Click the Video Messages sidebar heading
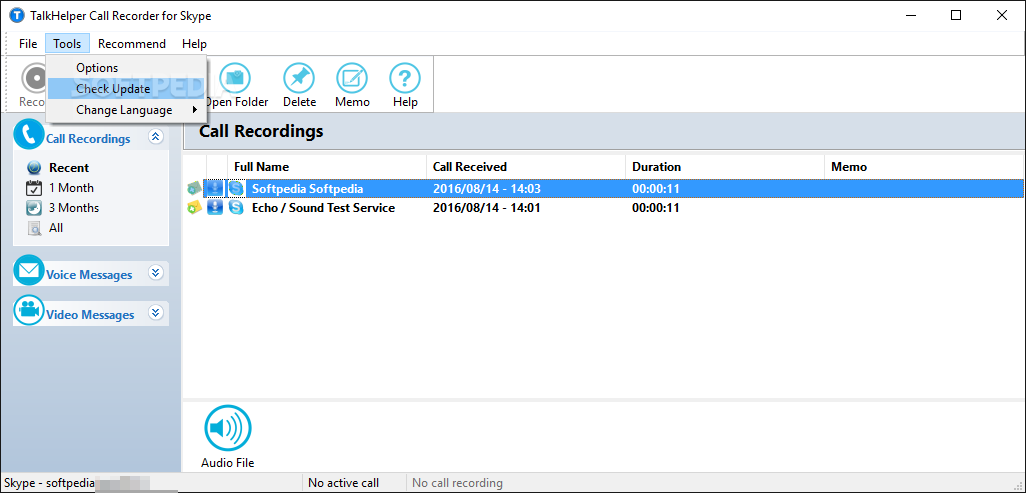 pyautogui.click(x=90, y=315)
